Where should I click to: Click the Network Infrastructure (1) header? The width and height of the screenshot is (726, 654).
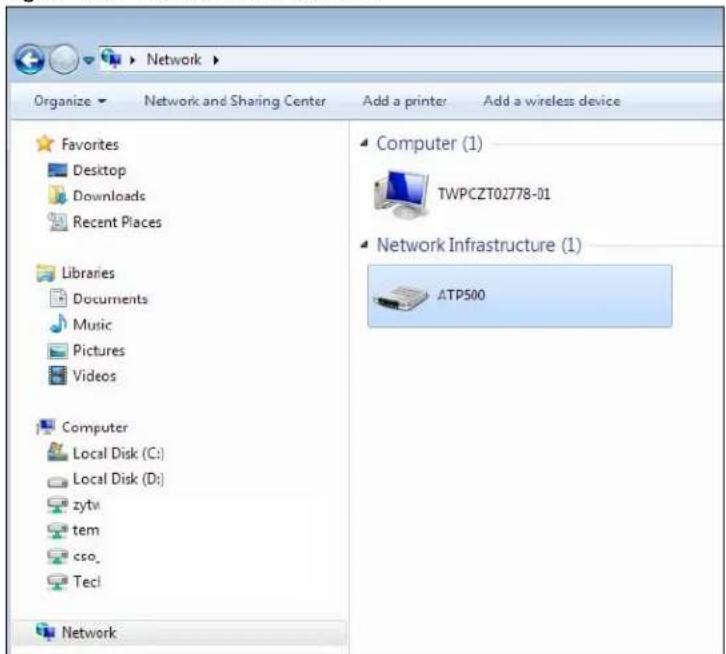click(x=479, y=245)
